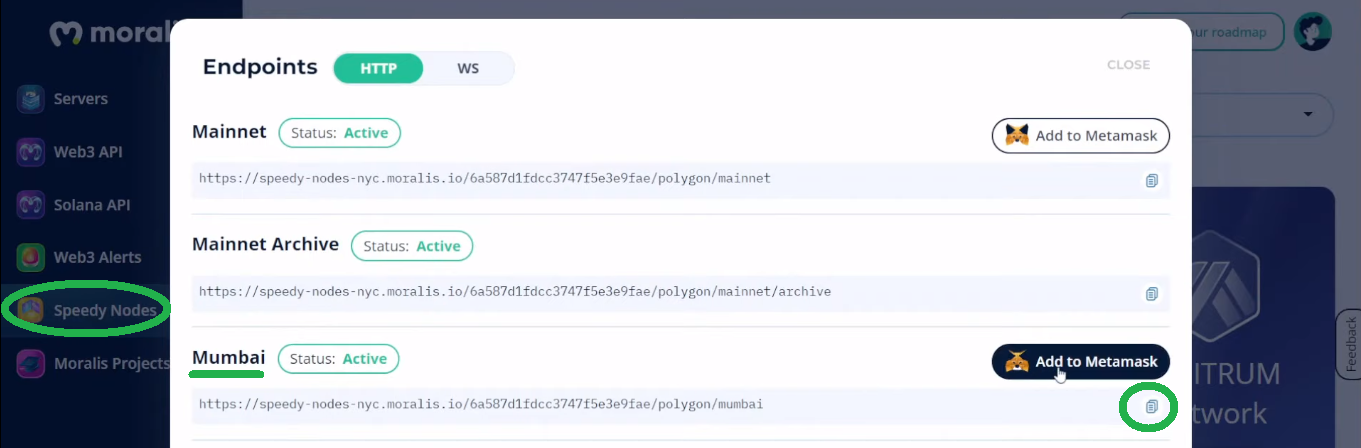Add Mumbai to Metamask

click(1081, 362)
